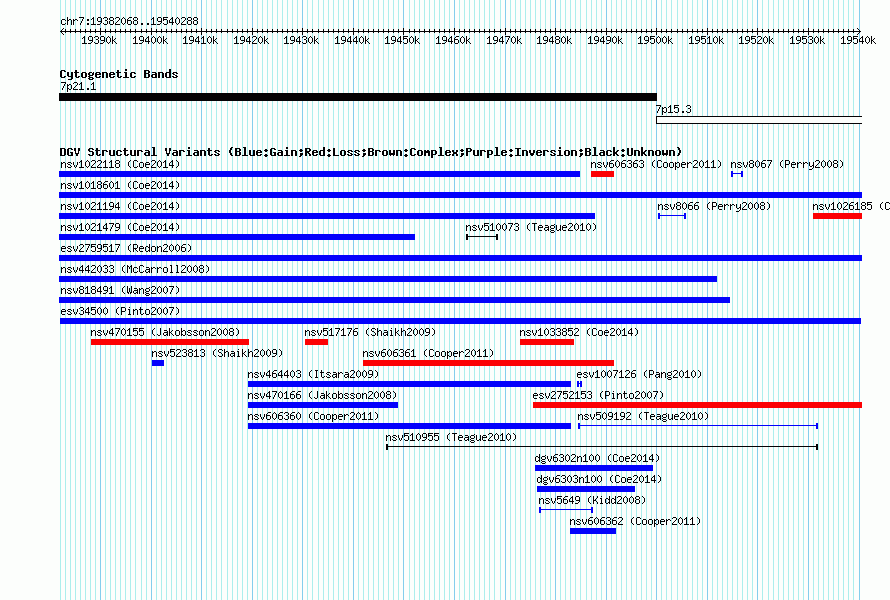
Task: Click the 7p21.1 black cytogenetic band
Action: (x=358, y=97)
